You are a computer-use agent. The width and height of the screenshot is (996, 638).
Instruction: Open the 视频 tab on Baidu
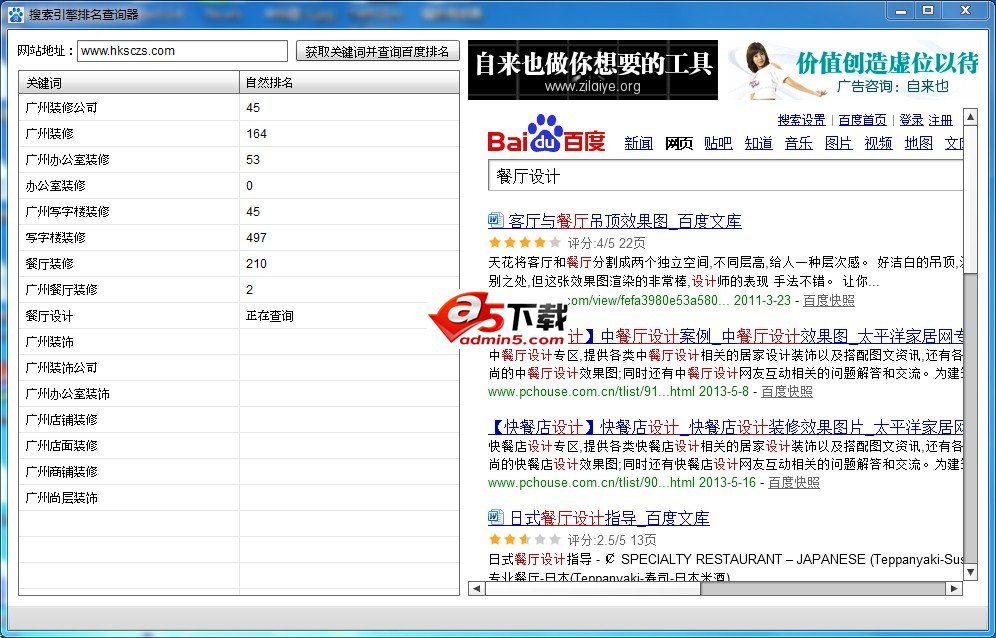pos(878,143)
